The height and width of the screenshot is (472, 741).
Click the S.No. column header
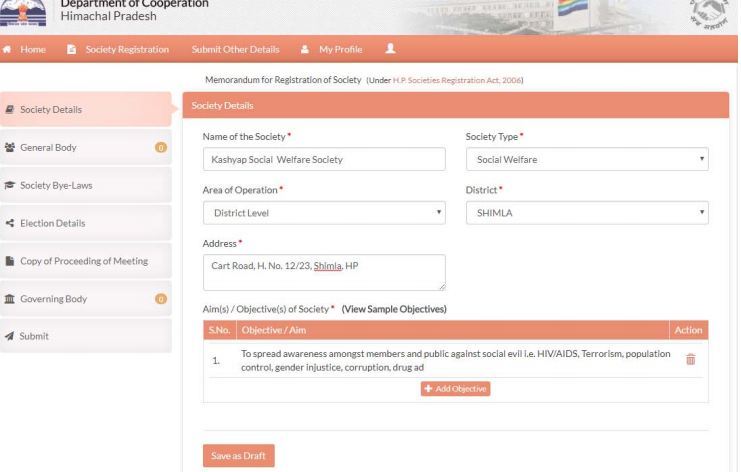(x=220, y=330)
